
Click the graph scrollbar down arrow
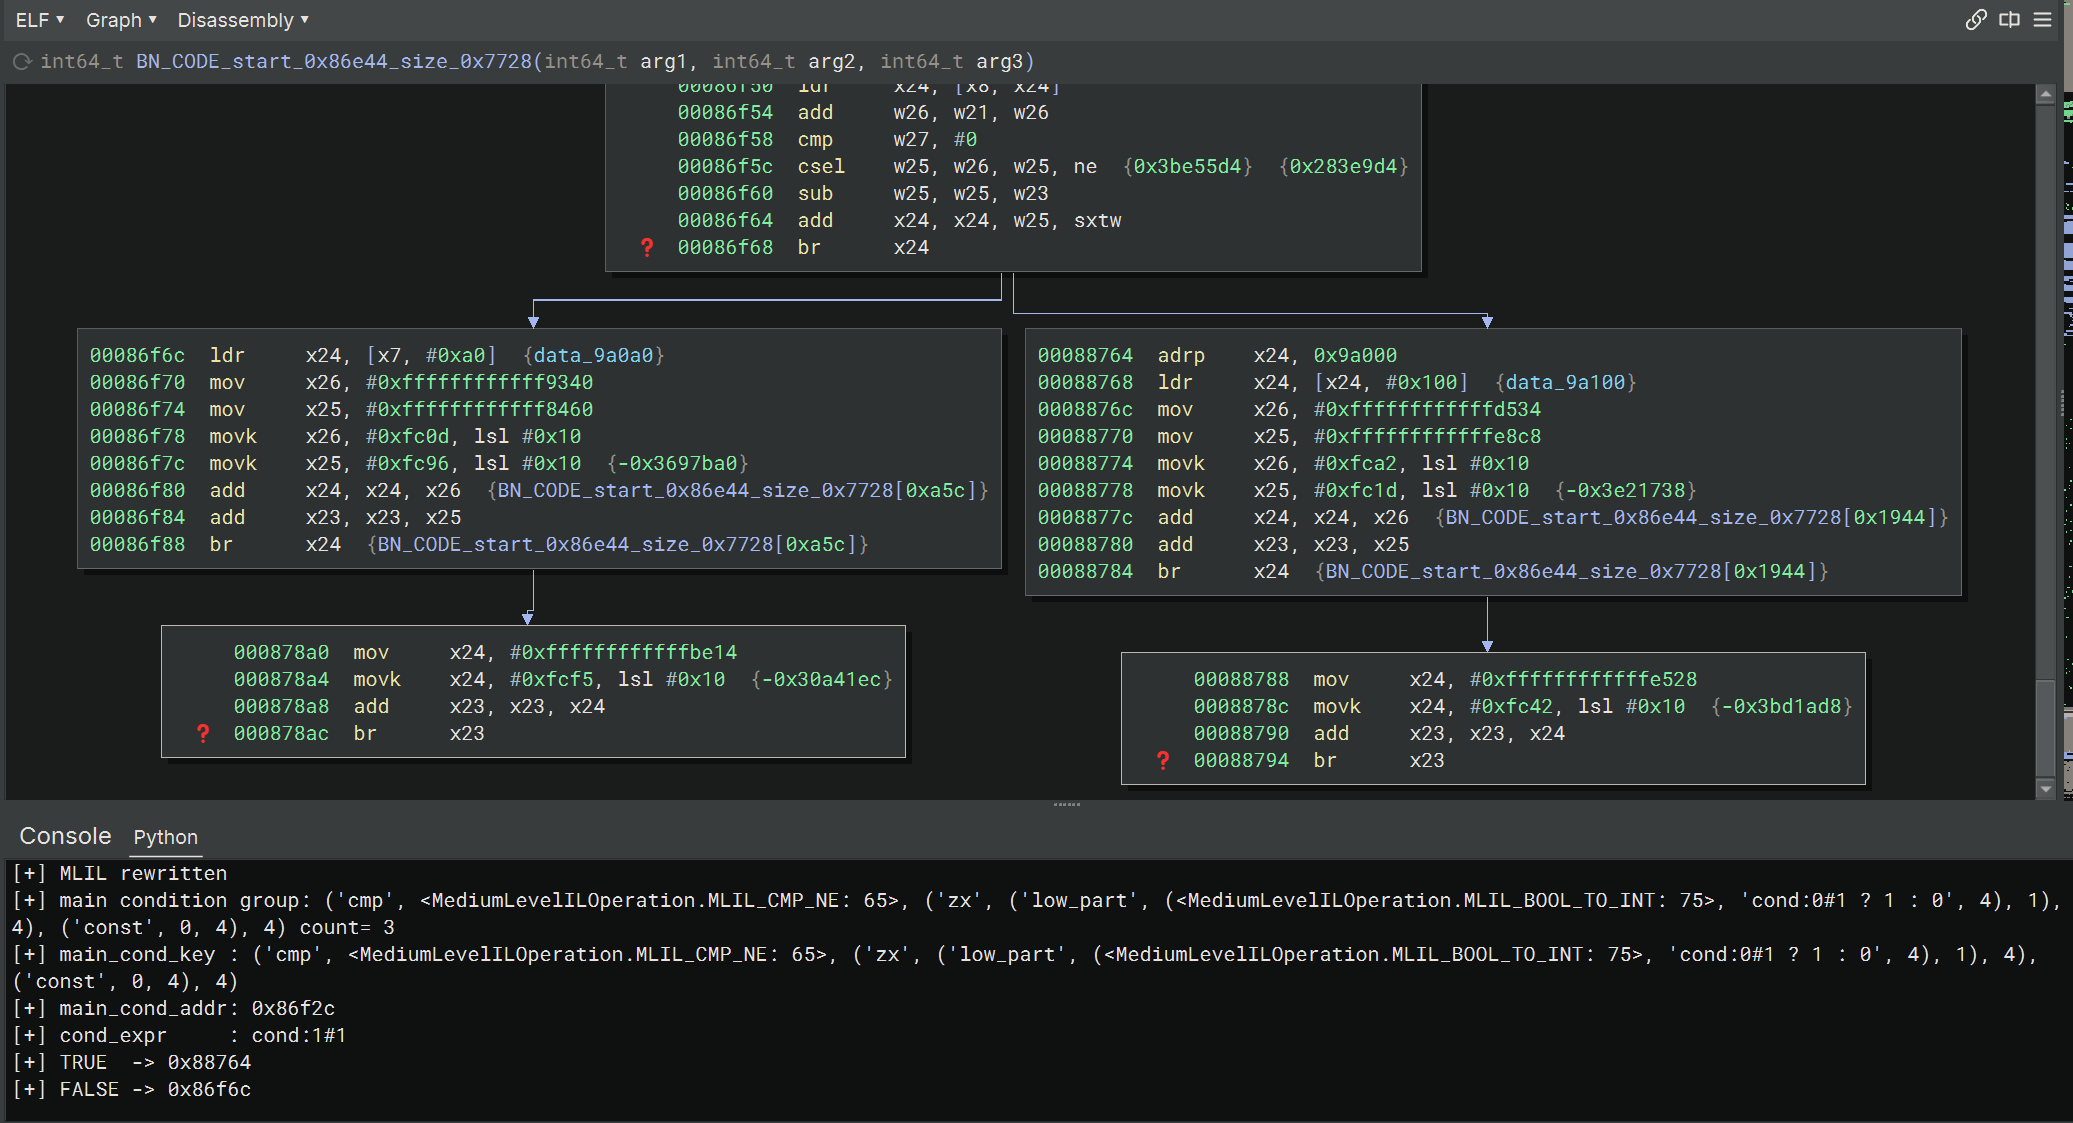[x=2045, y=789]
